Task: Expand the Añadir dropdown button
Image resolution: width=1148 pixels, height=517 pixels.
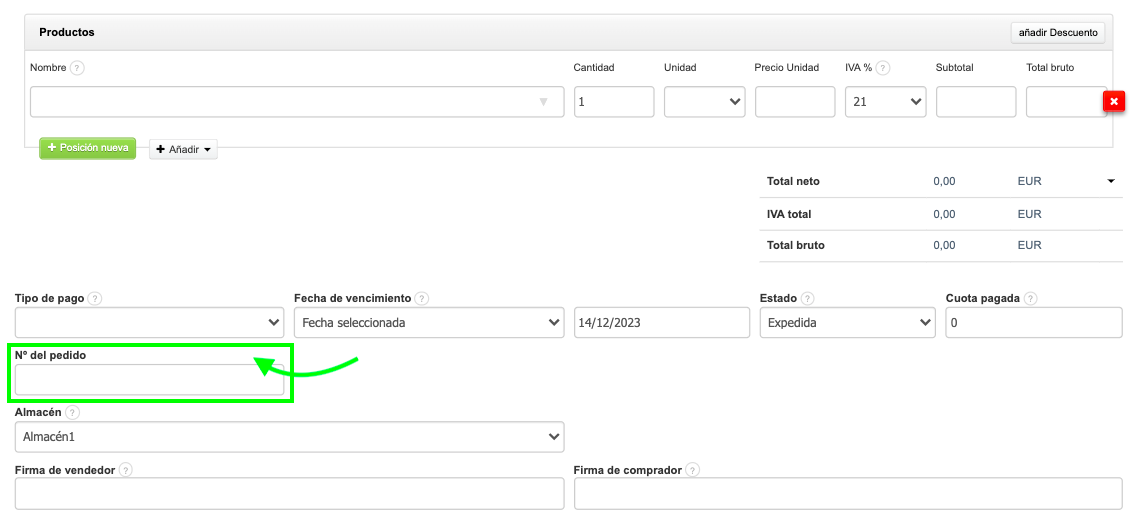Action: tap(183, 149)
